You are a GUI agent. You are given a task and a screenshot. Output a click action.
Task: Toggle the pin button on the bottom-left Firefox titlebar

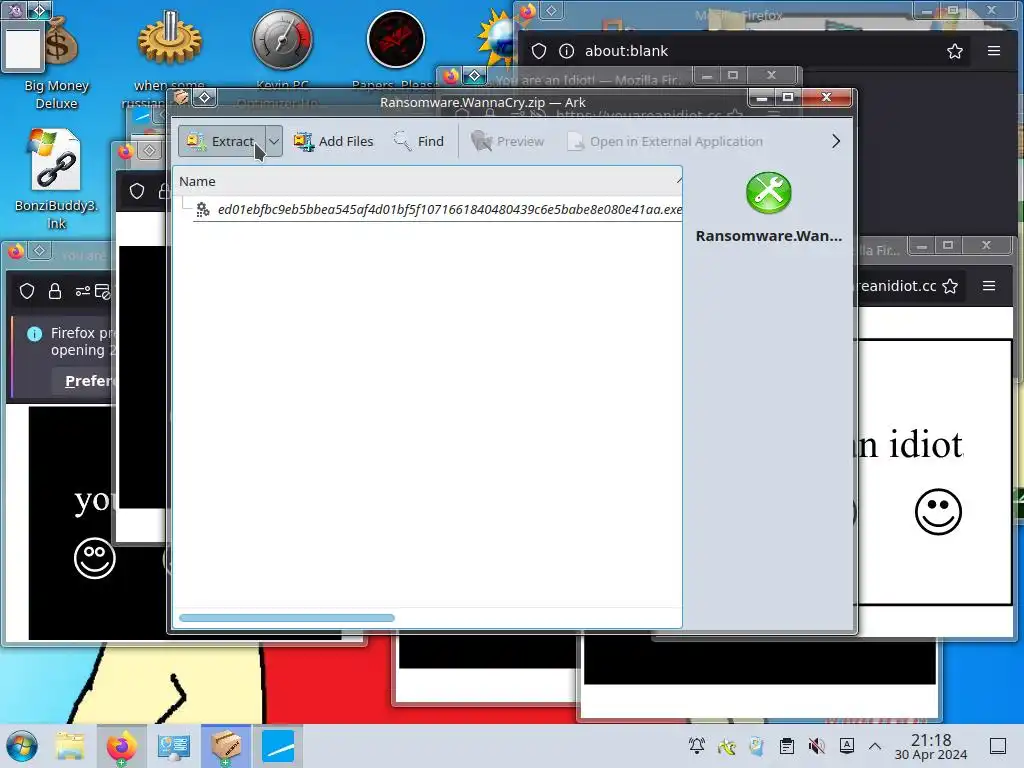(x=40, y=251)
